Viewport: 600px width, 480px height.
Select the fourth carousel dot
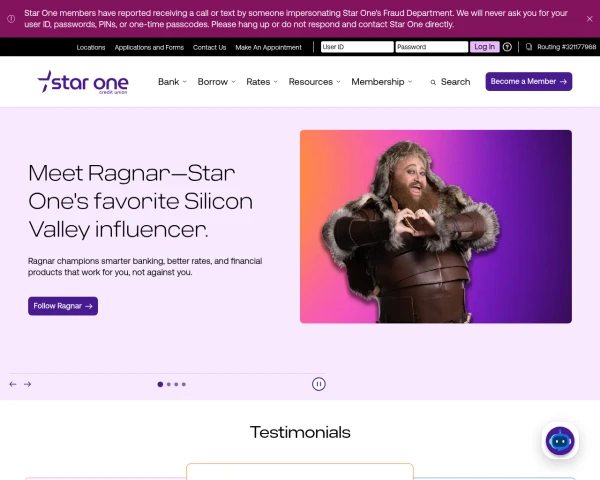(184, 384)
